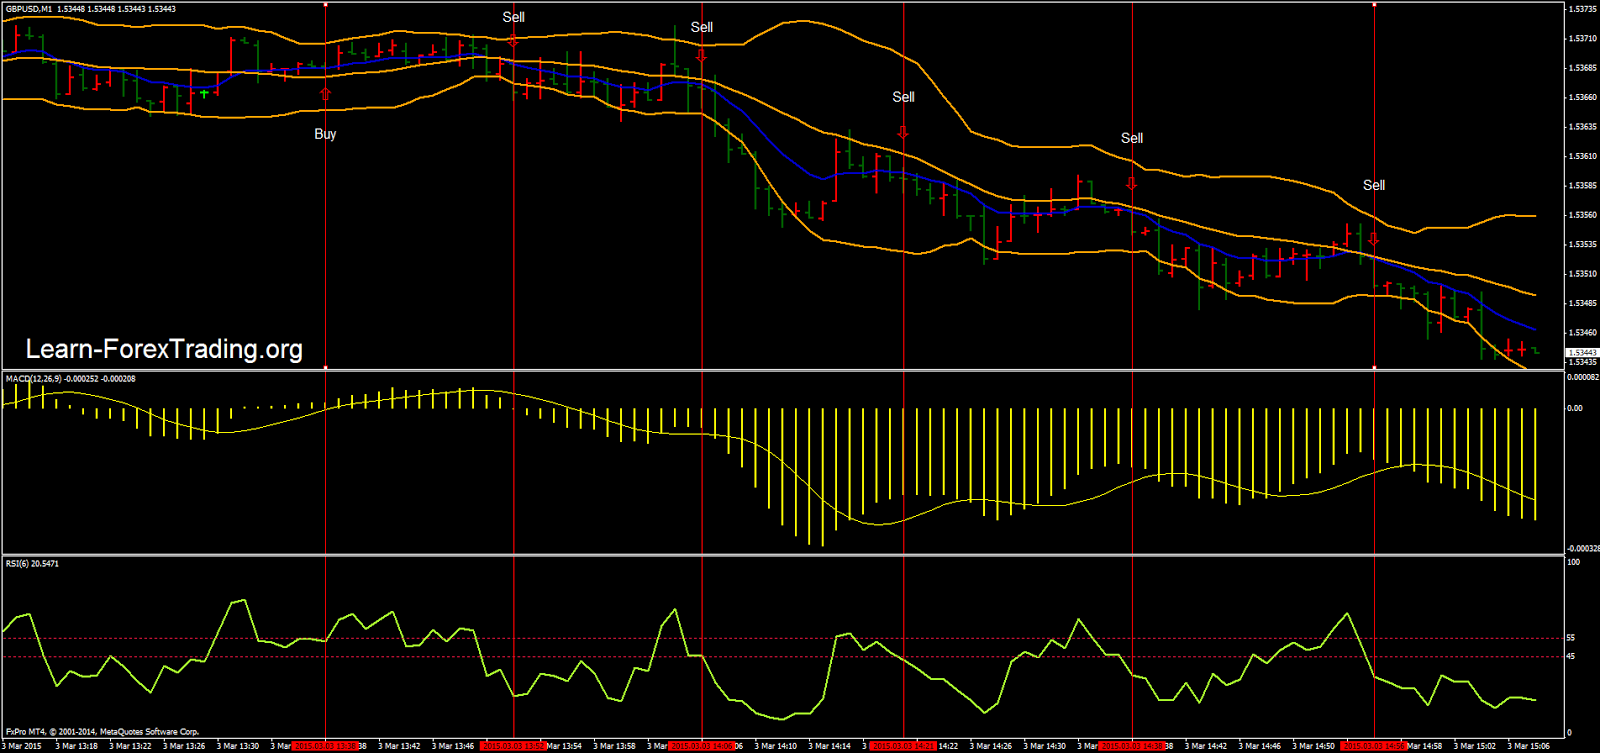Select the Sell arrow at 14:38 line
1600x753 pixels.
click(x=1131, y=184)
